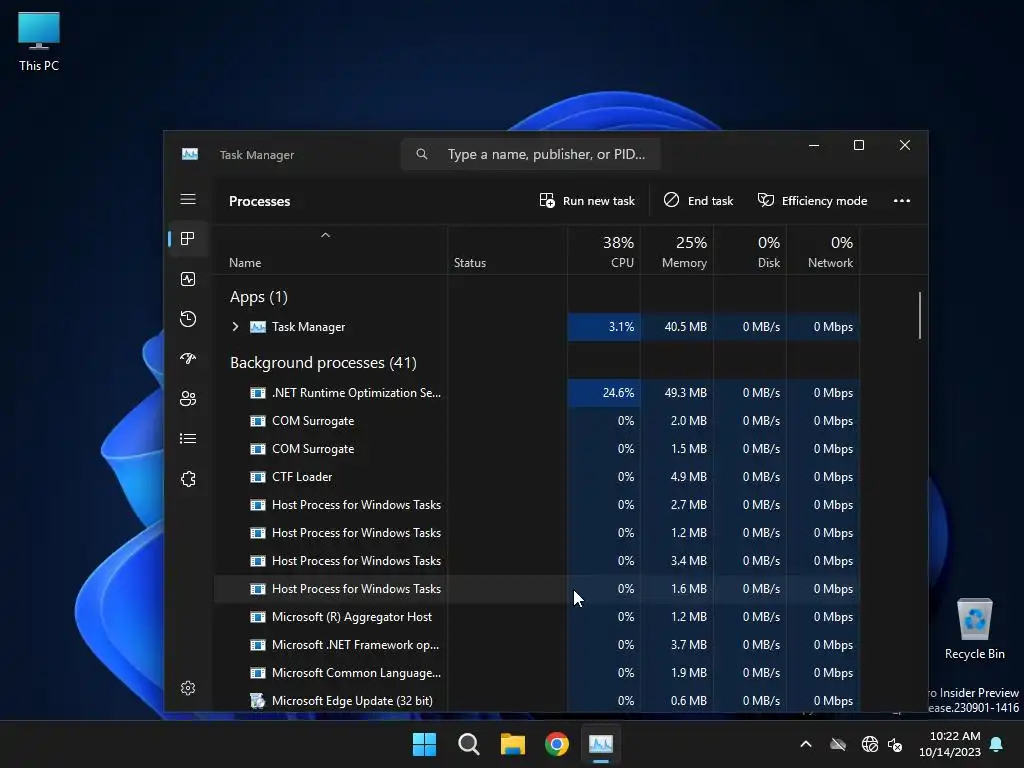
Task: Launch Google Chrome from the taskbar
Action: click(x=556, y=744)
